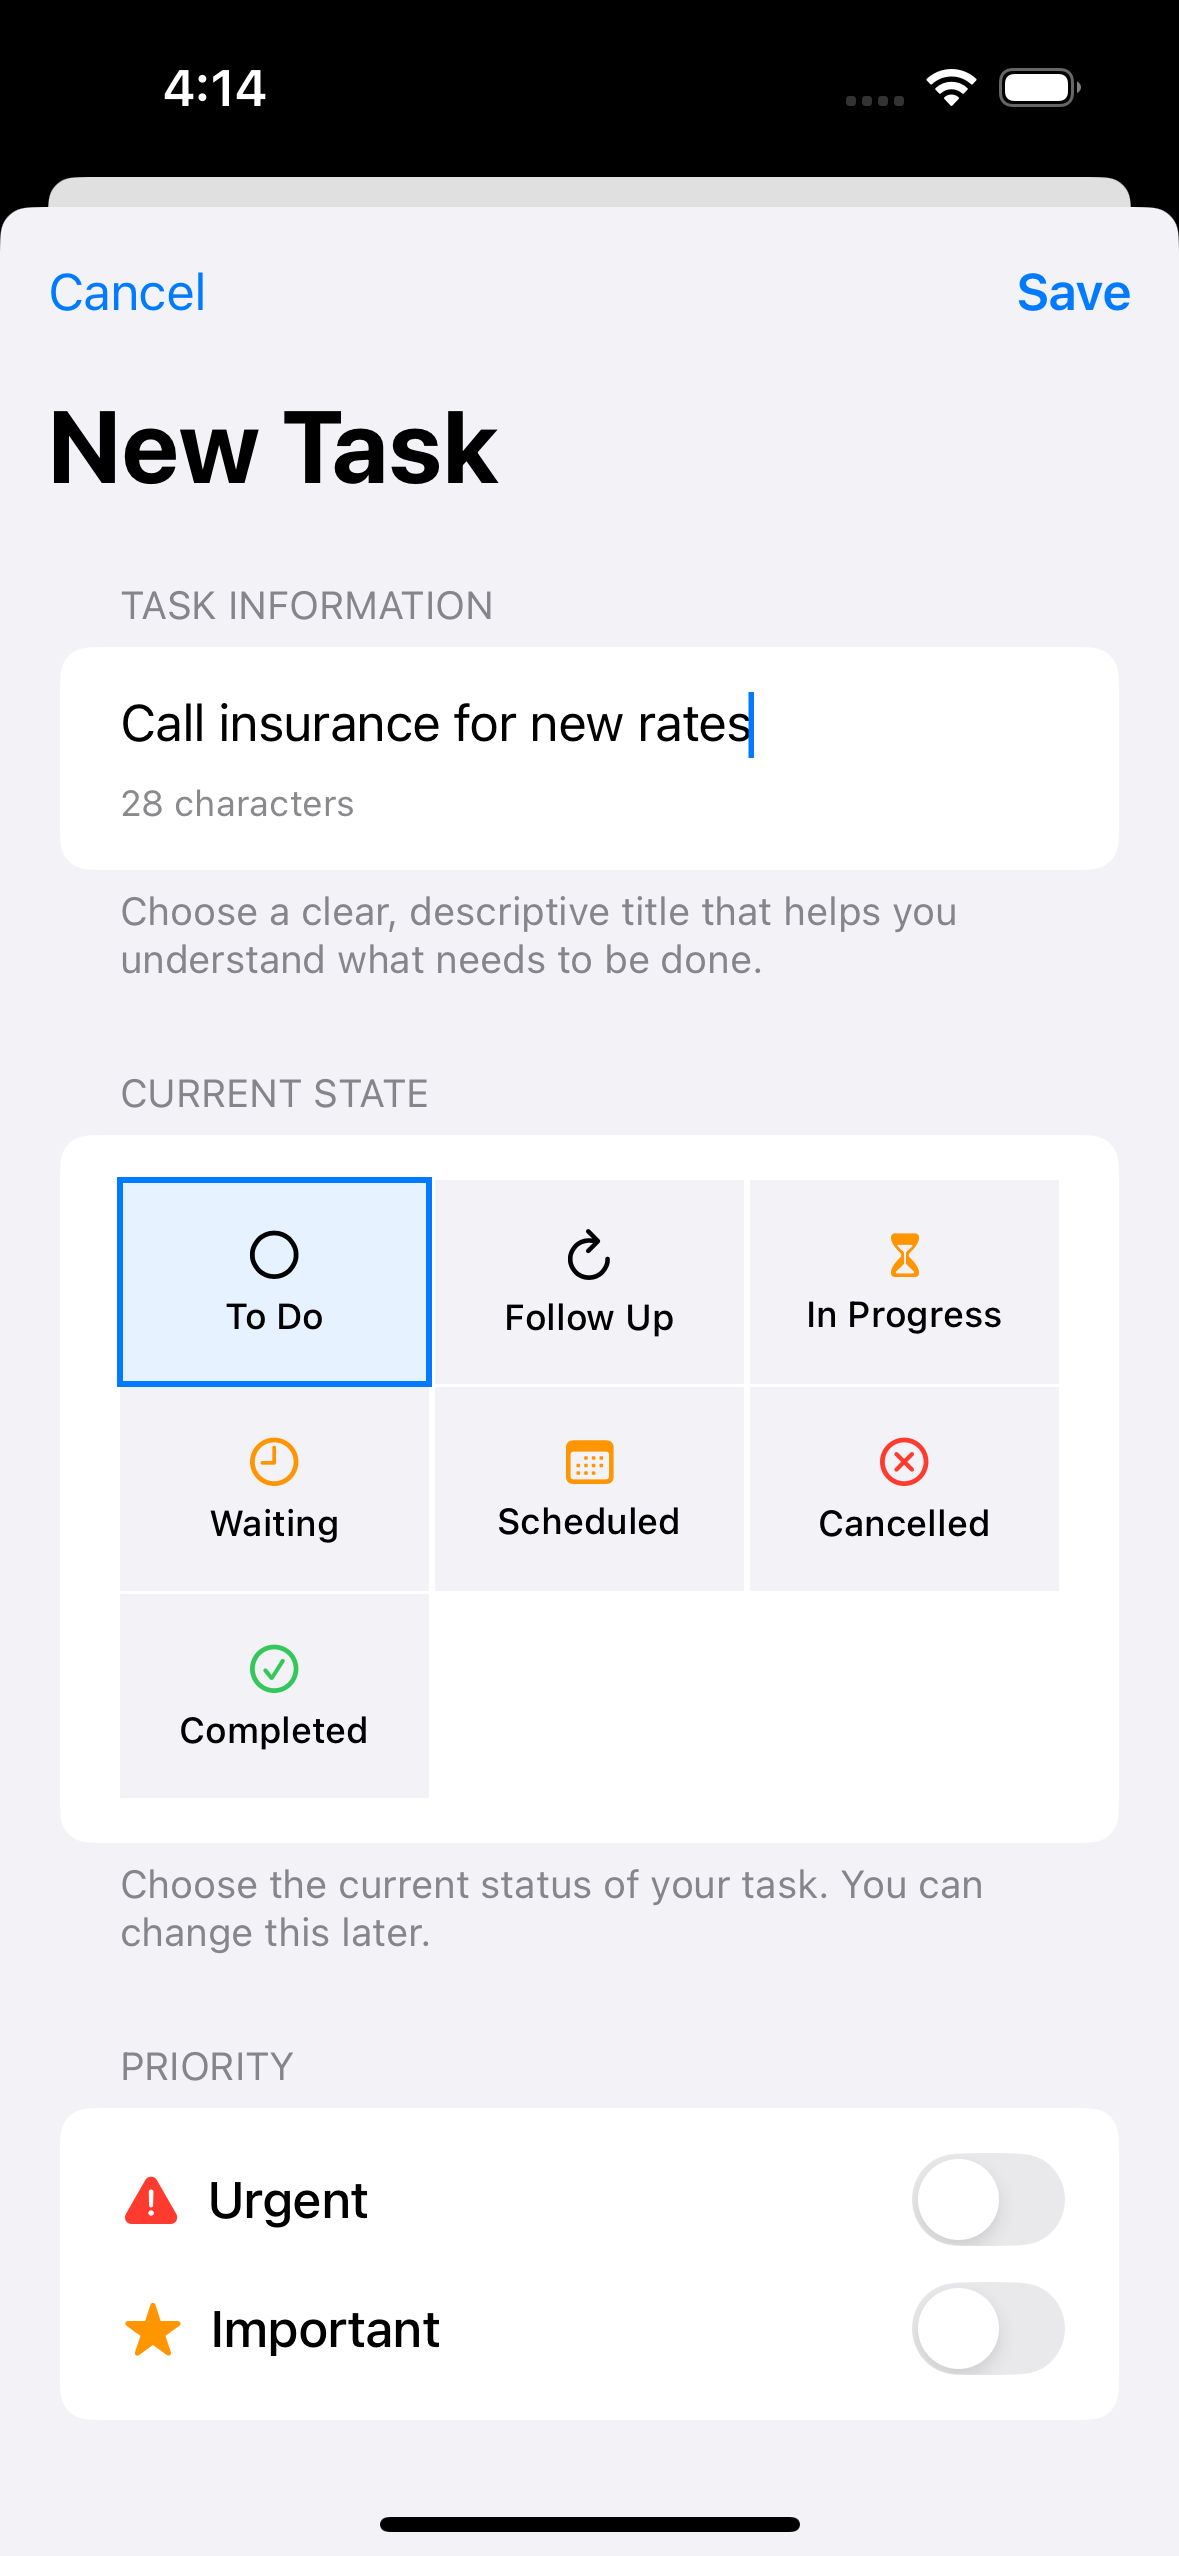Pick the Waiting clock icon
1179x2556 pixels.
coord(274,1462)
